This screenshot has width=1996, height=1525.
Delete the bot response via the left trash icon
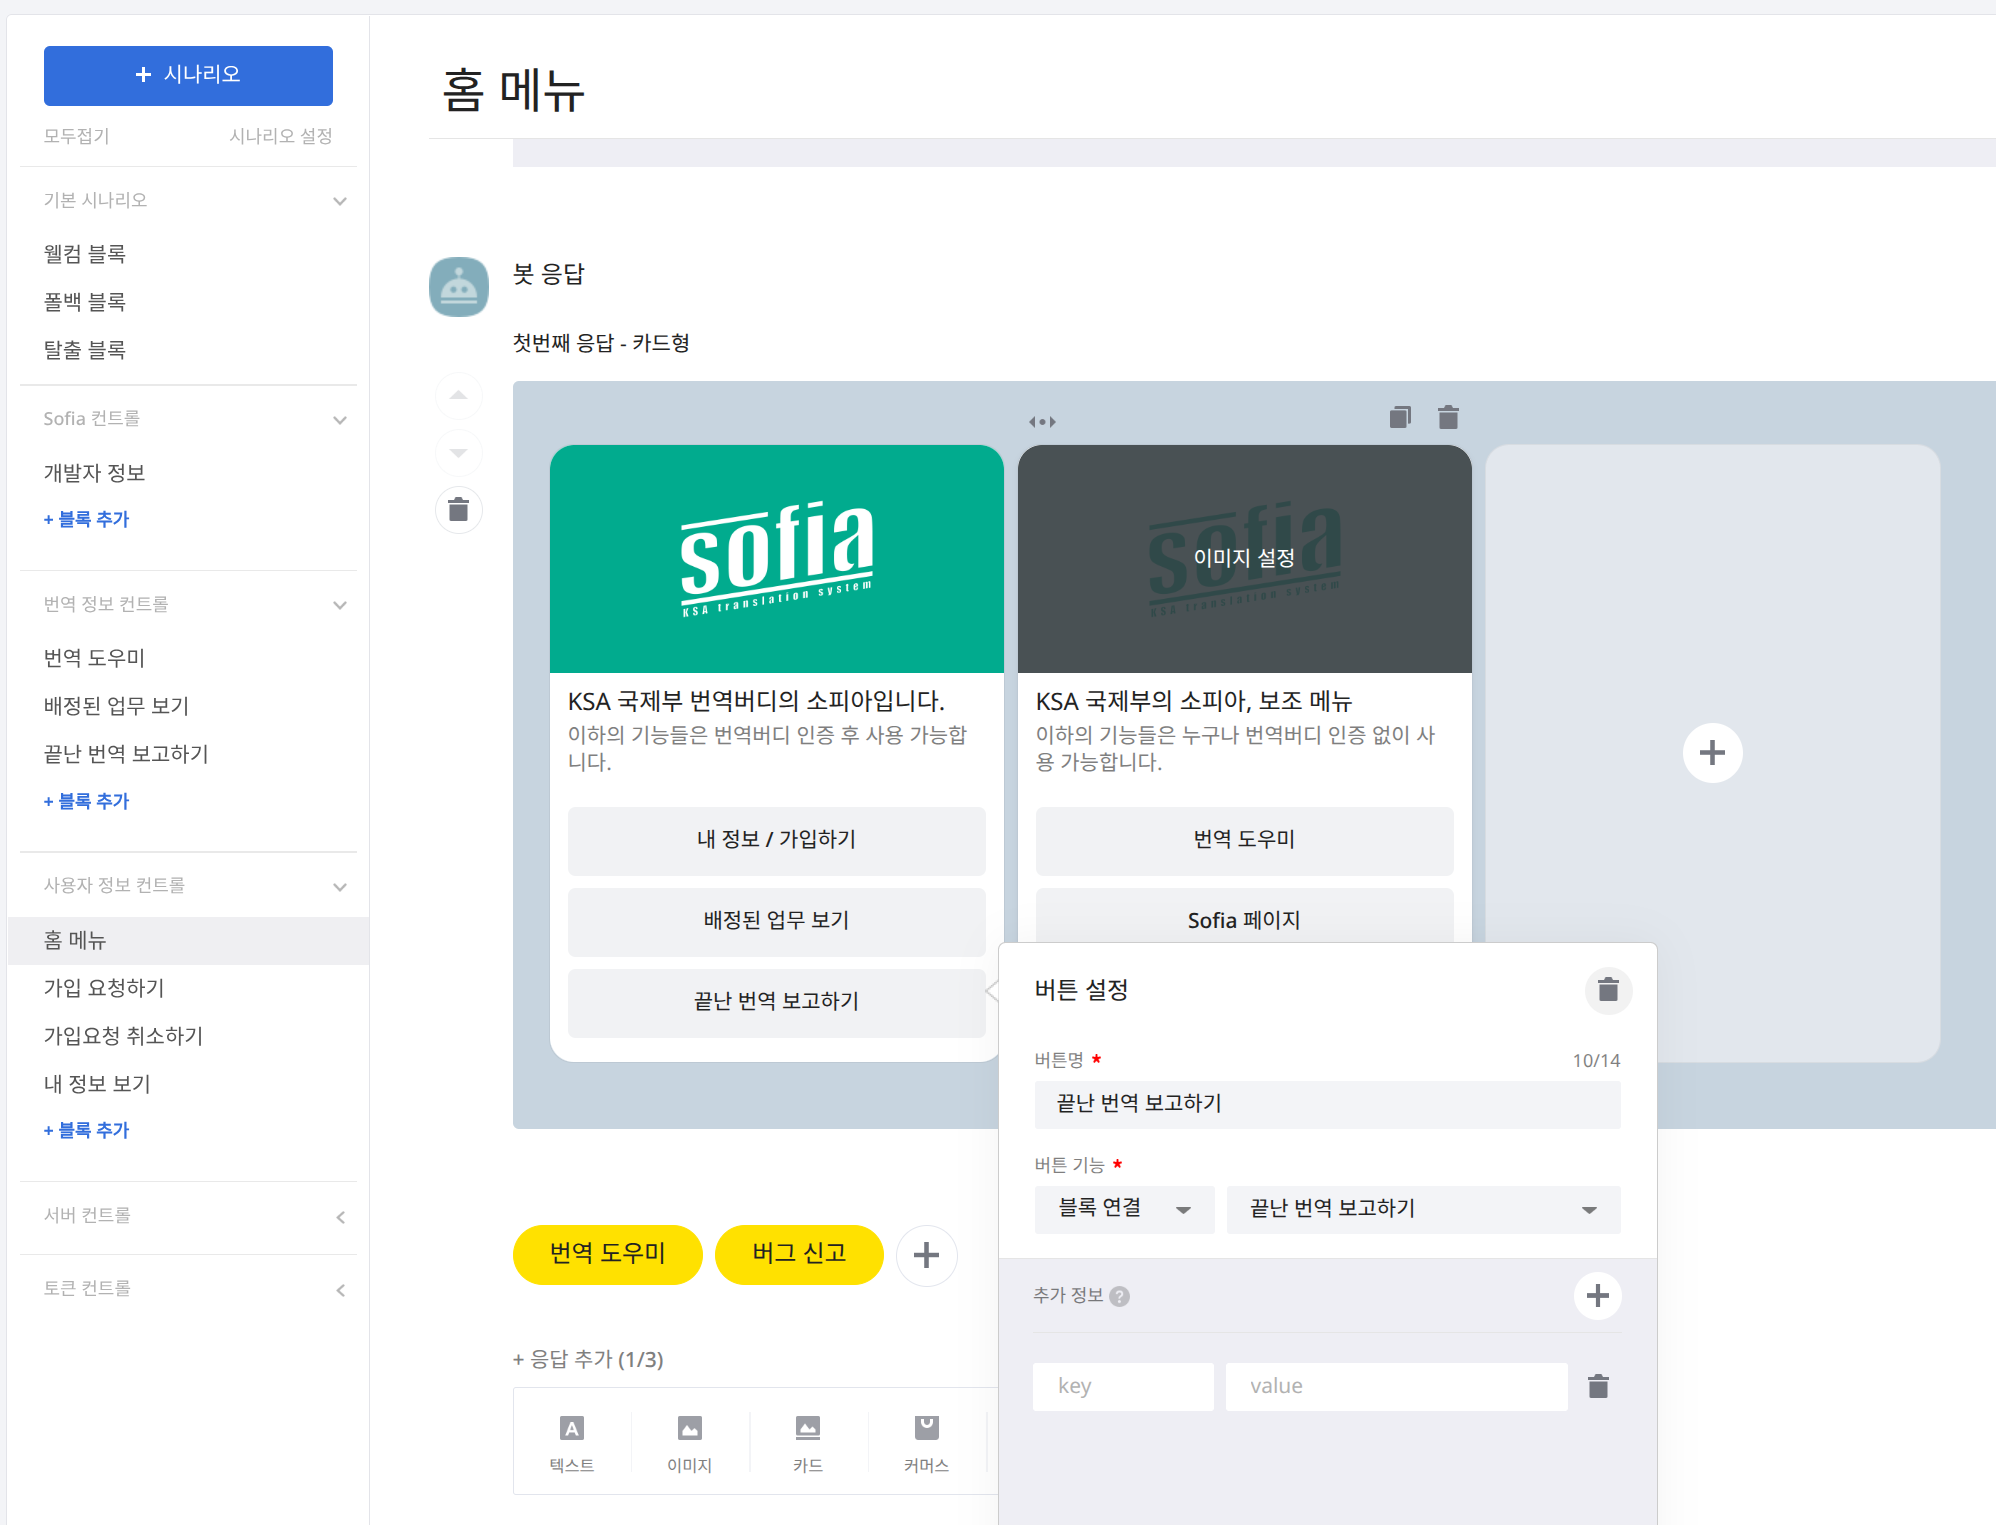tap(458, 510)
